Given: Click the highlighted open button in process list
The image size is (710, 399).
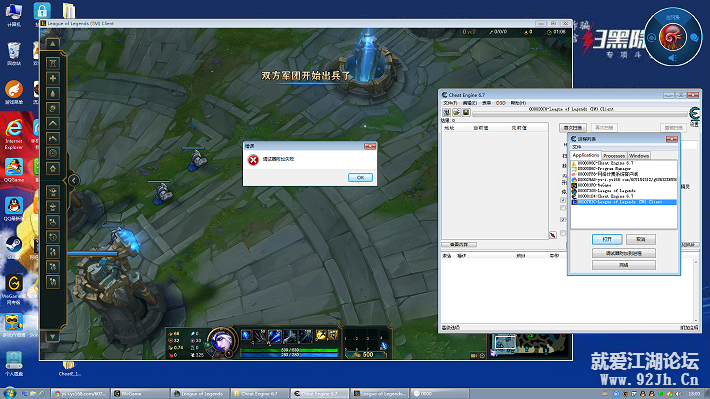Looking at the screenshot, I should coord(607,239).
